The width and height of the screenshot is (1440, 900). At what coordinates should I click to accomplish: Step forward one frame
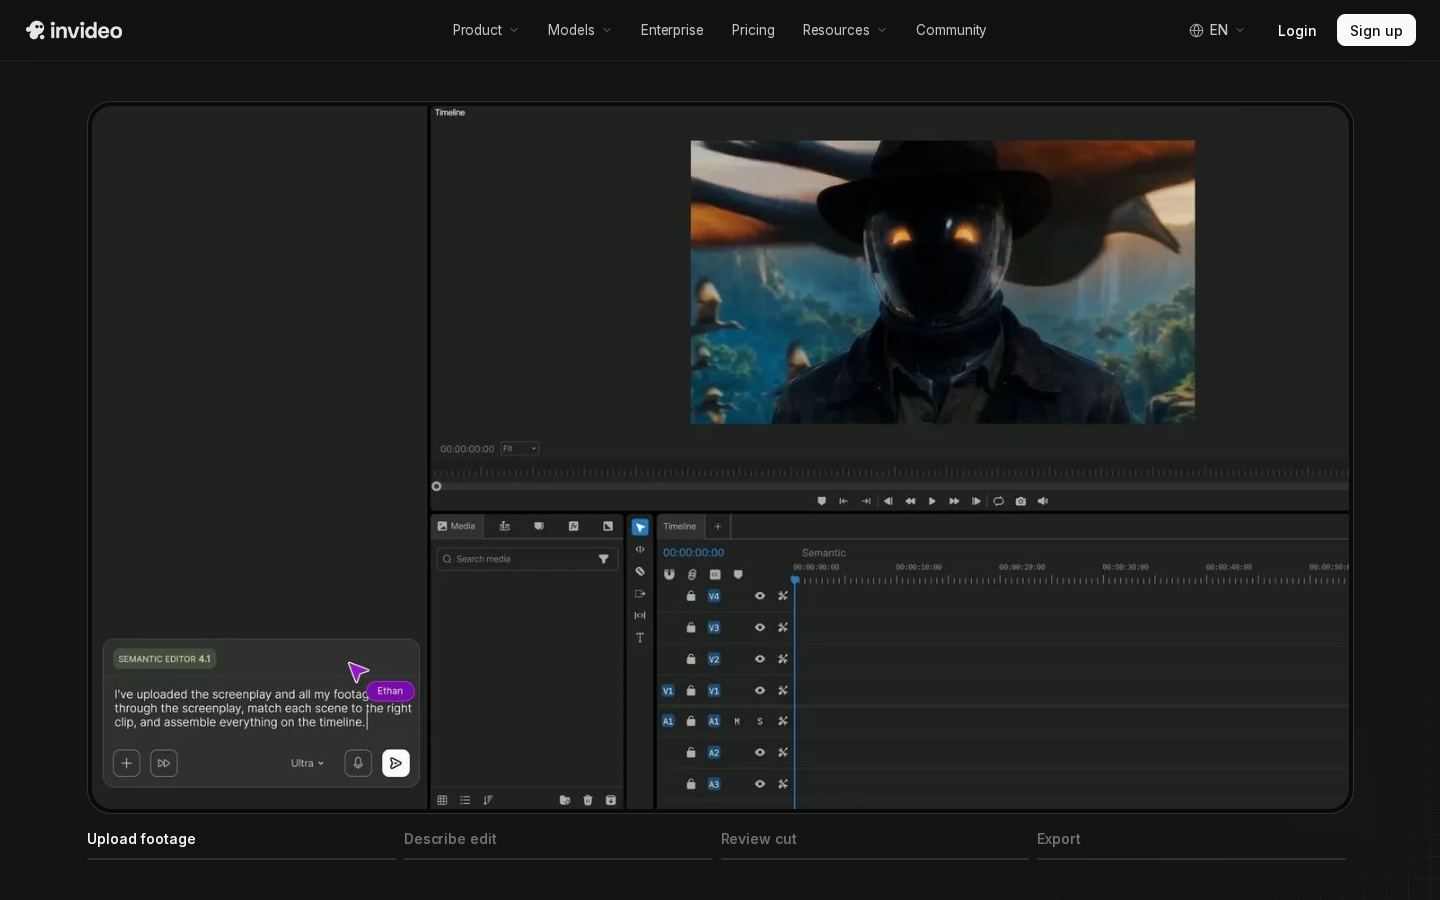pyautogui.click(x=976, y=501)
